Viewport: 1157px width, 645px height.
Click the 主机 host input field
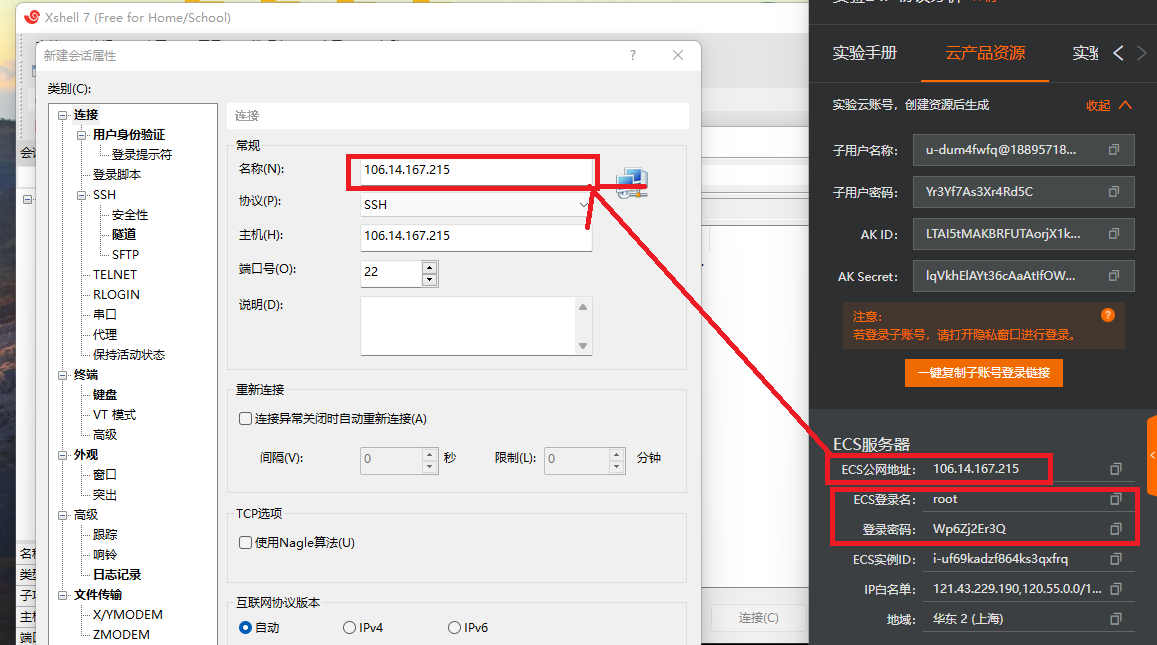[476, 236]
